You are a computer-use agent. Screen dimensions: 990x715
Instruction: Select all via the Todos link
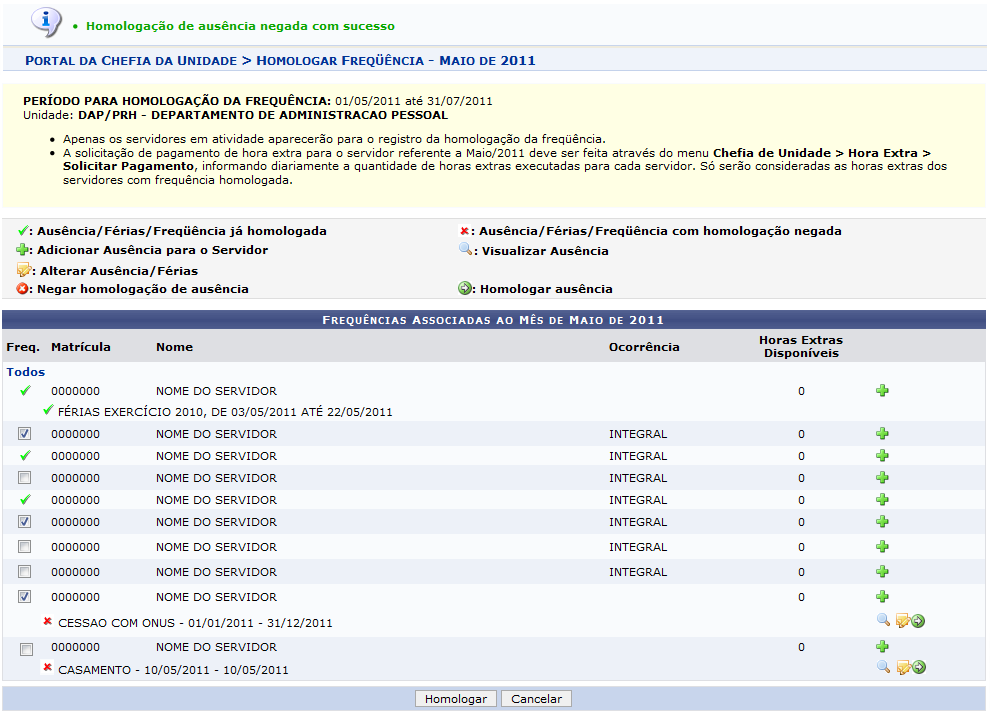(26, 372)
